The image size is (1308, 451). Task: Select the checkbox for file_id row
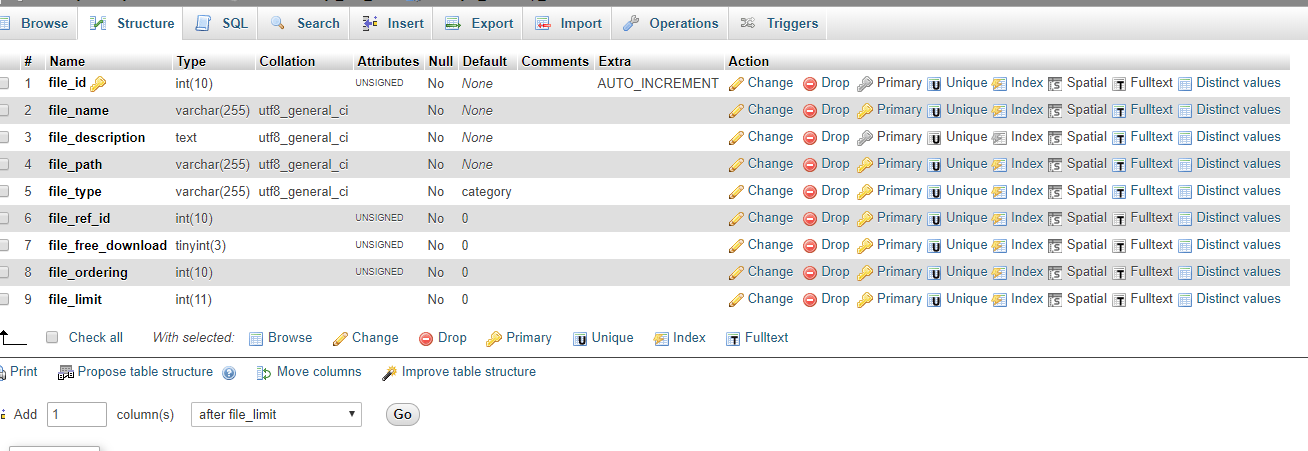tap(4, 84)
